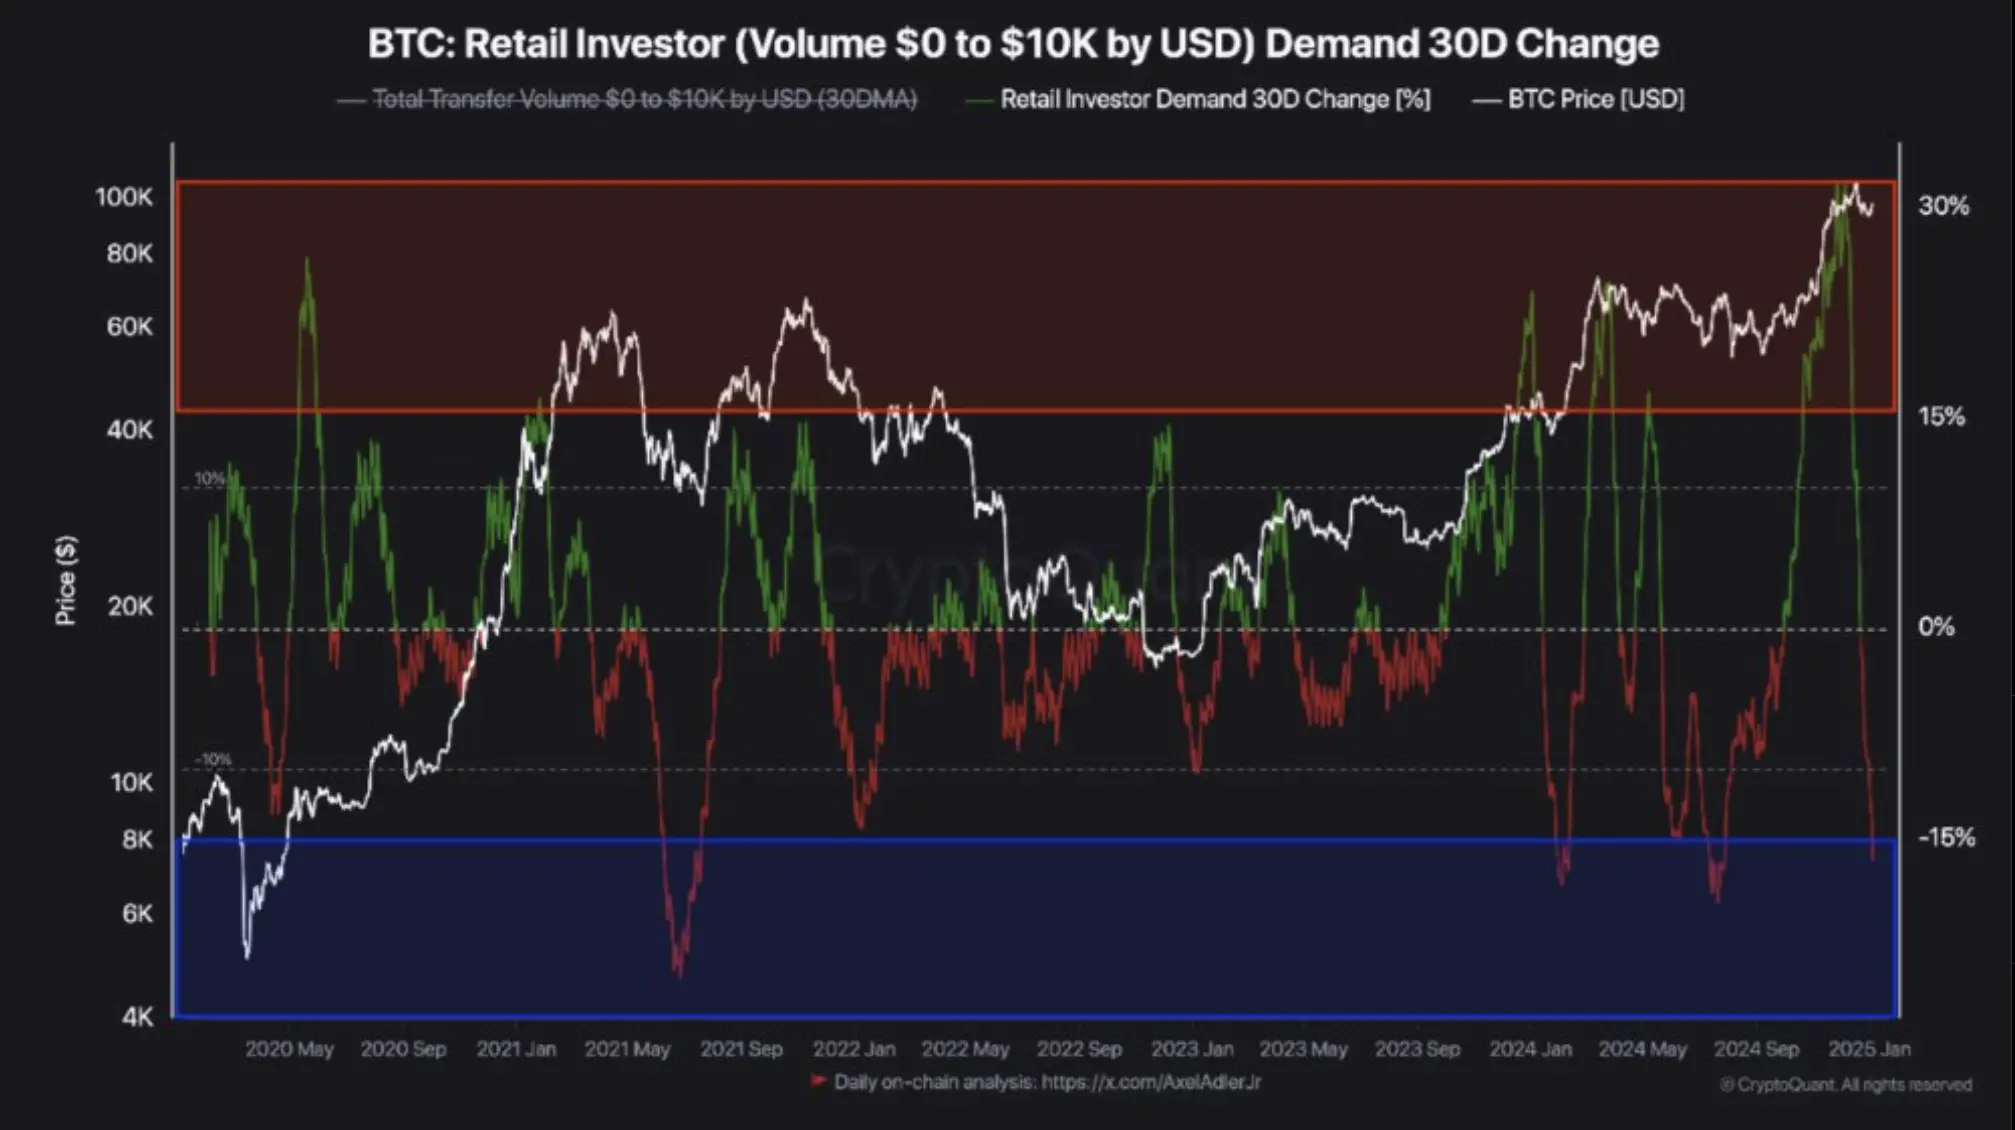Click the 2020 May date marker
2015x1130 pixels.
point(289,1049)
